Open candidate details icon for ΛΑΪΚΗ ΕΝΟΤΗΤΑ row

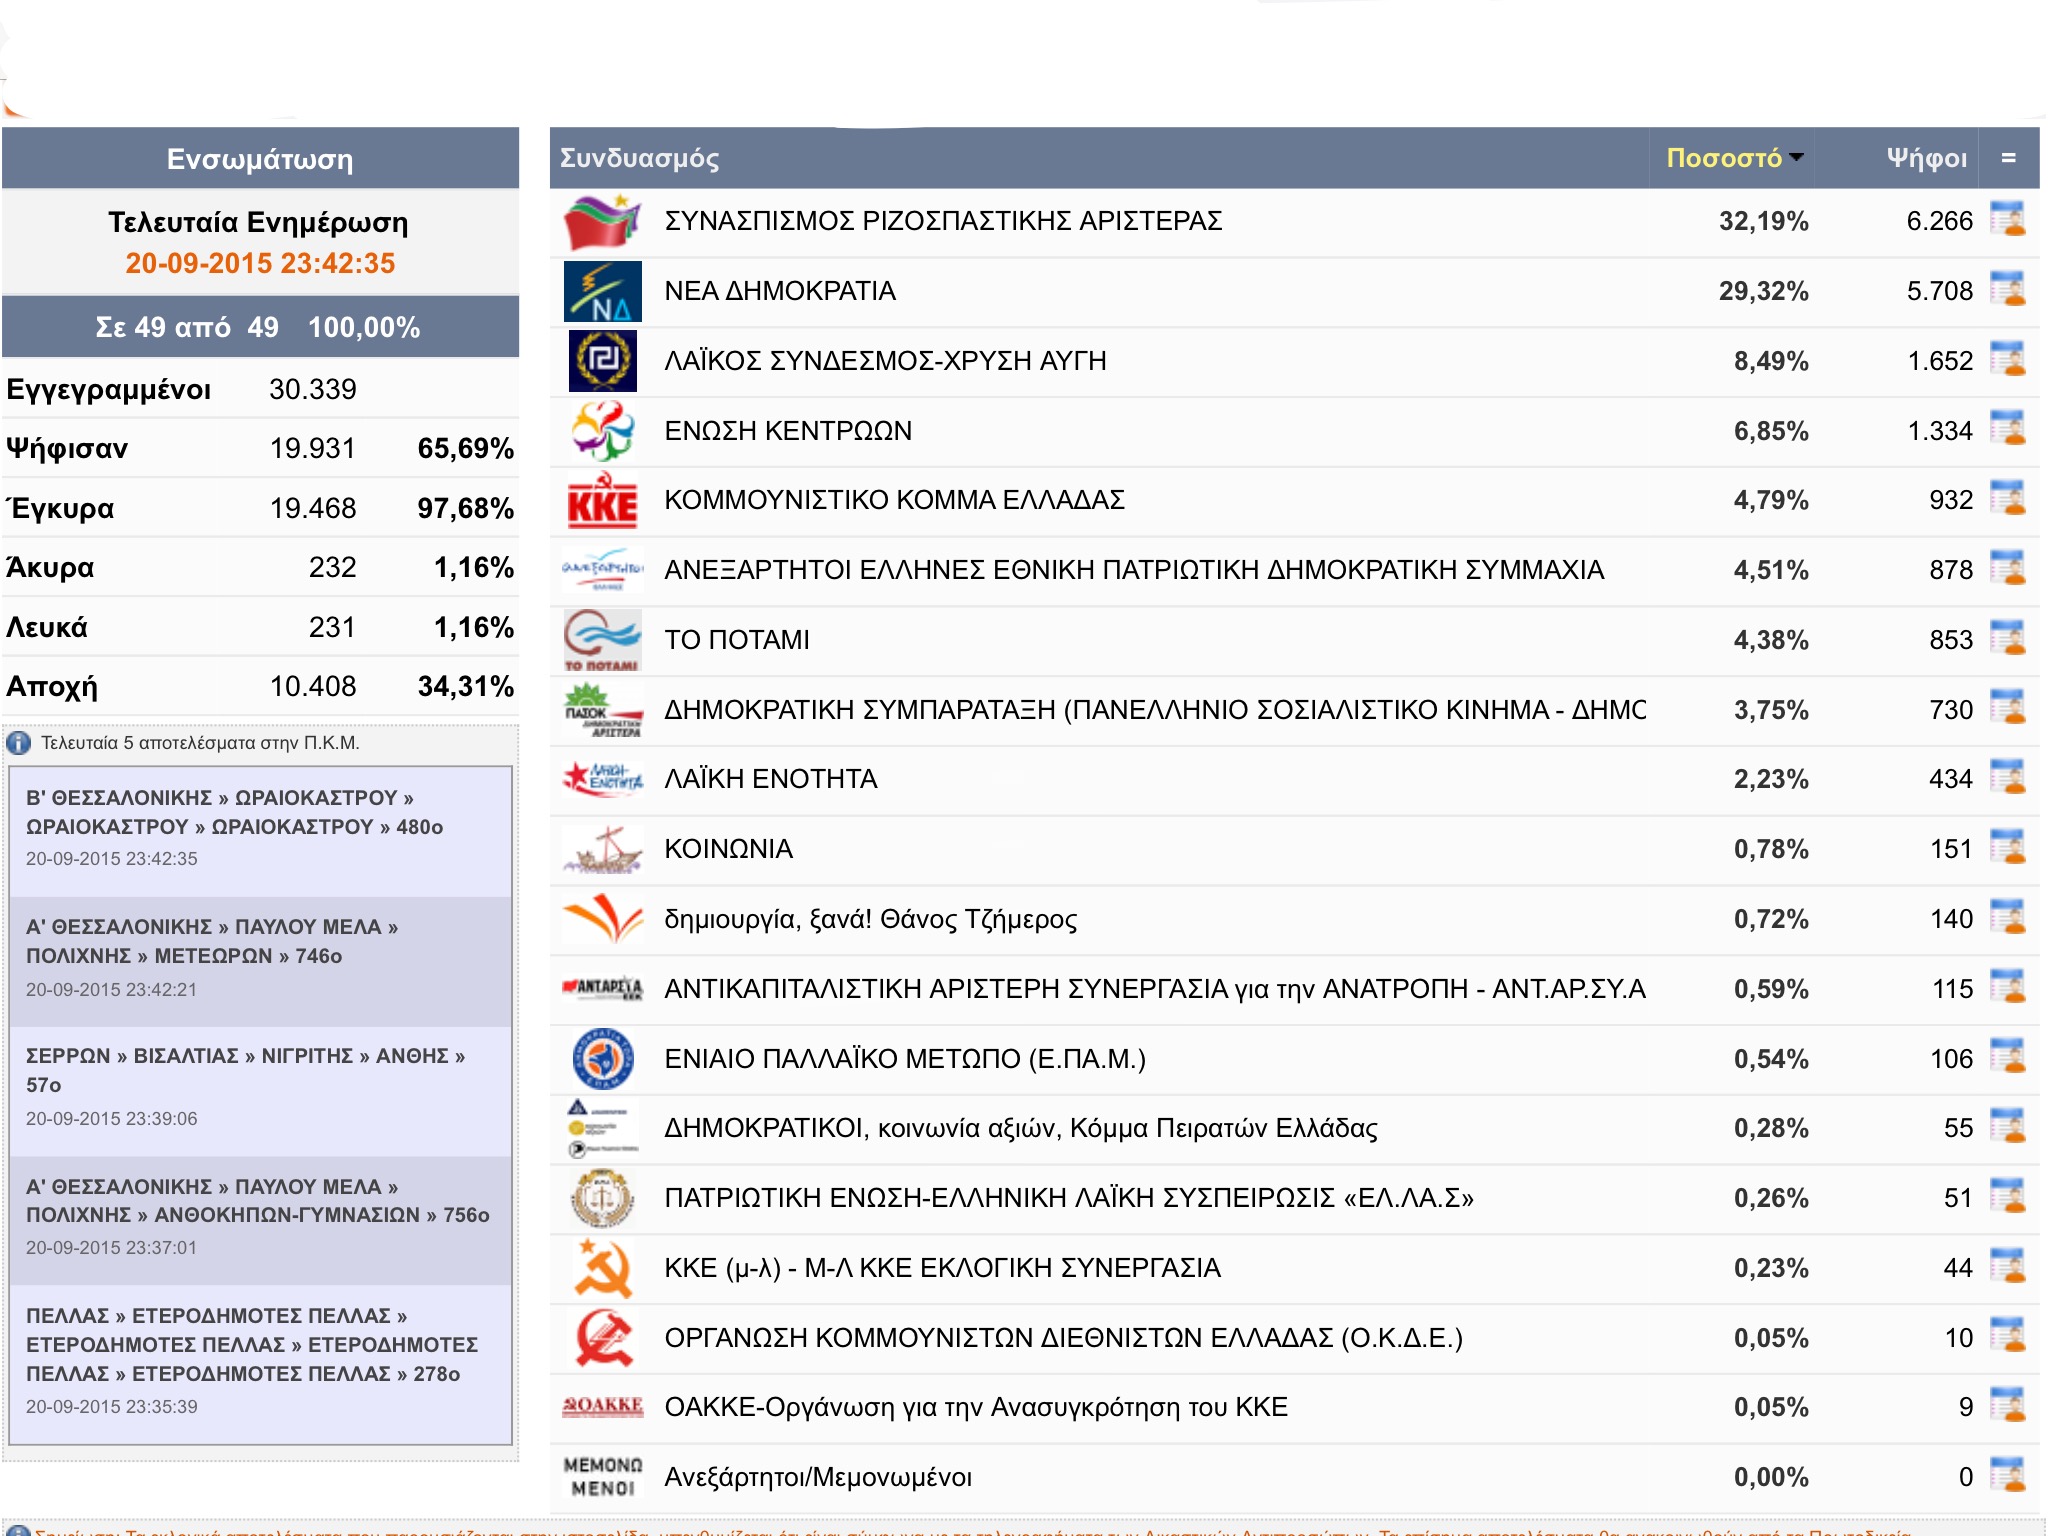coord(2007,777)
